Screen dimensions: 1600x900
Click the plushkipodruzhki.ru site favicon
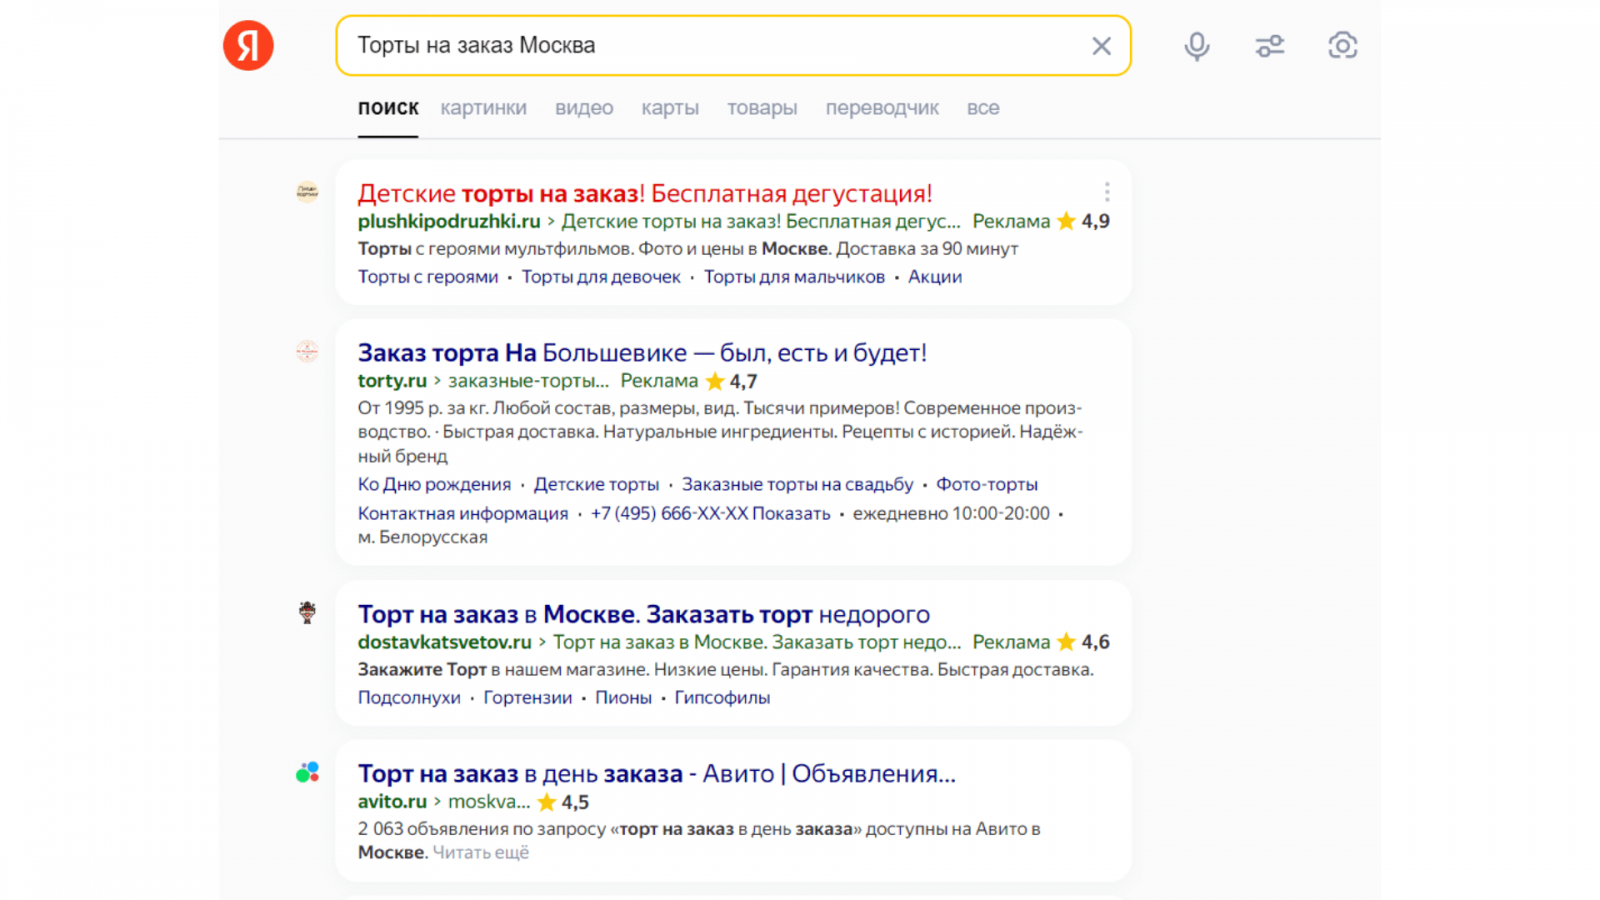307,192
